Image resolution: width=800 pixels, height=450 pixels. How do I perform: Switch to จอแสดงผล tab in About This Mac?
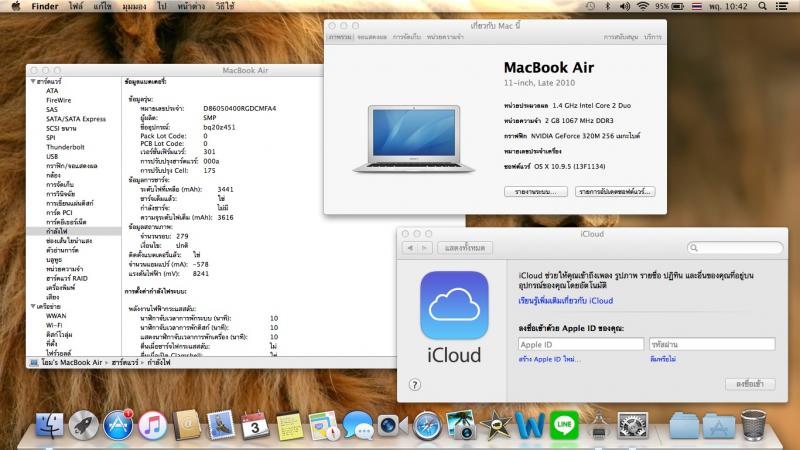(x=372, y=37)
